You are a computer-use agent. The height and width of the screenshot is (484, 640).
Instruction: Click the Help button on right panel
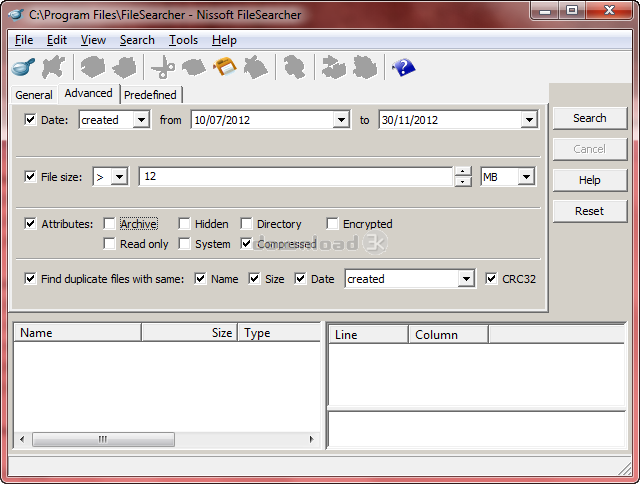(589, 180)
